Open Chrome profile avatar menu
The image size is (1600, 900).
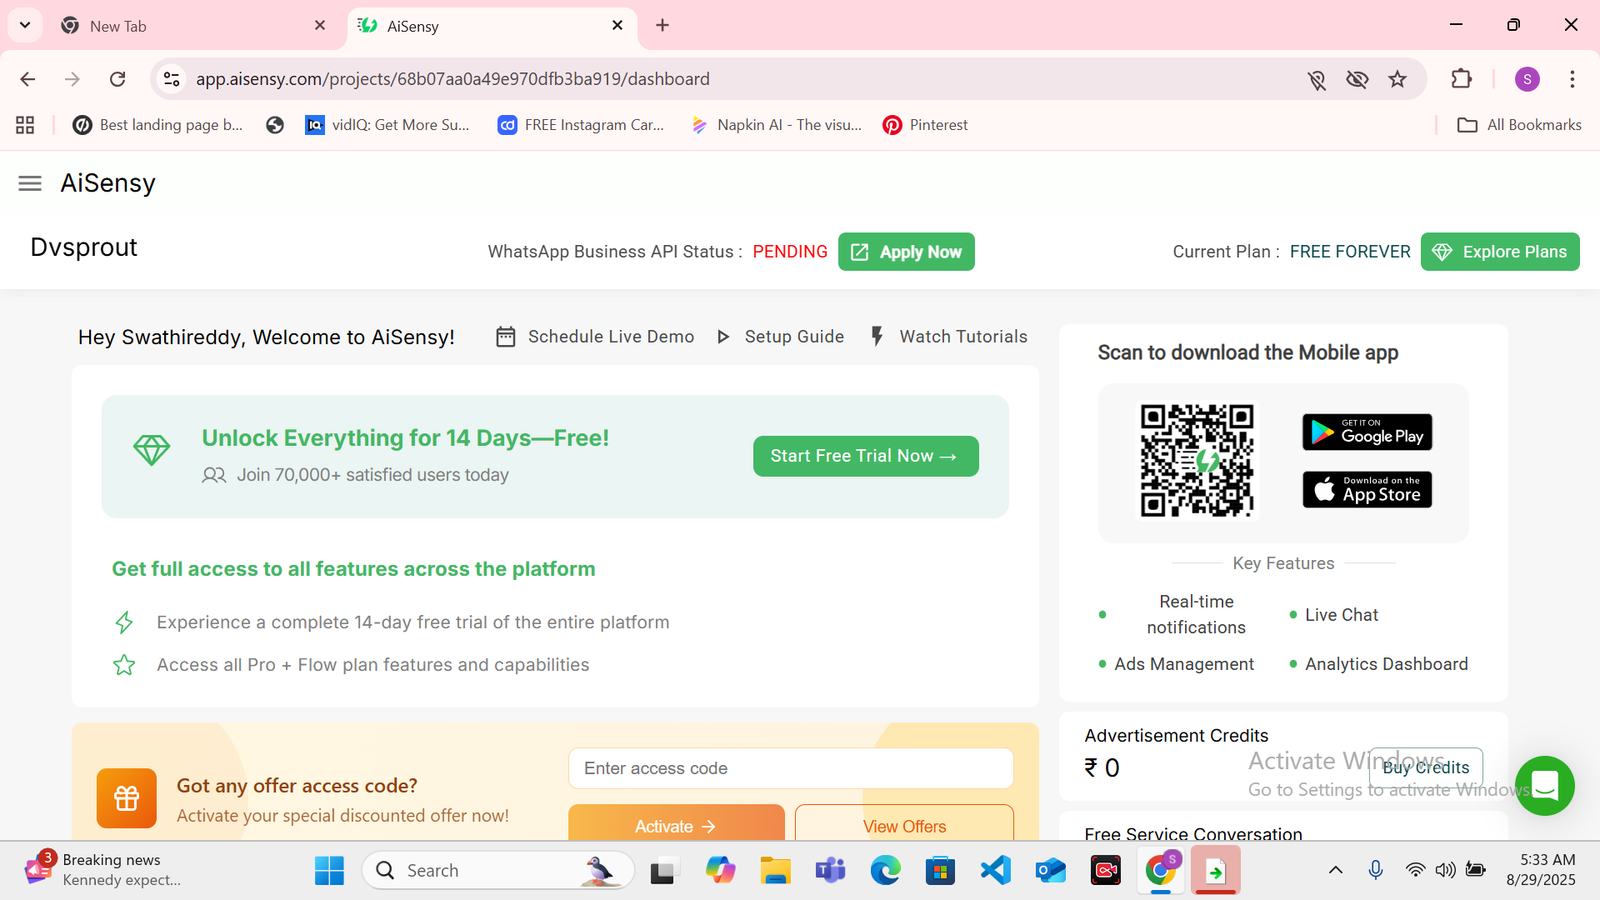pos(1526,79)
